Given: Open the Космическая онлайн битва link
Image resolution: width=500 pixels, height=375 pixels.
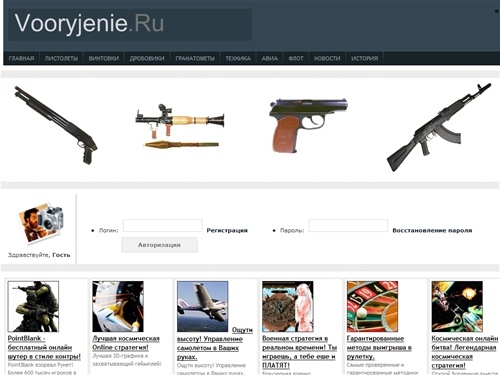Looking at the screenshot, I should (465, 352).
